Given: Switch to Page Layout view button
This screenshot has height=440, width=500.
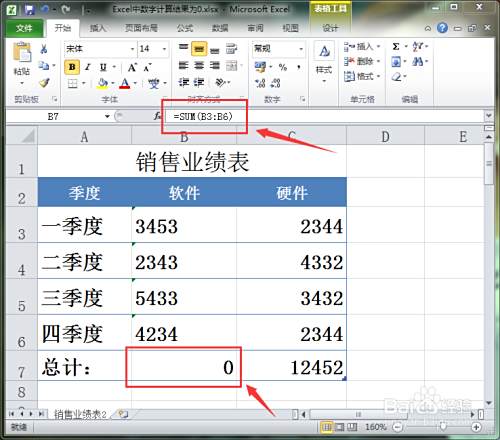Looking at the screenshot, I should pos(340,427).
